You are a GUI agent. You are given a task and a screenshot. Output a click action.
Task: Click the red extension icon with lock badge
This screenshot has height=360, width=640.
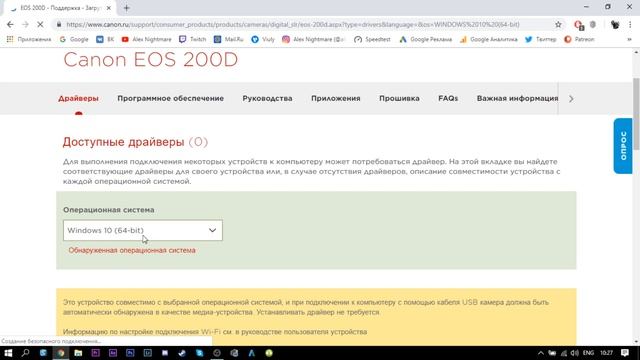(578, 25)
